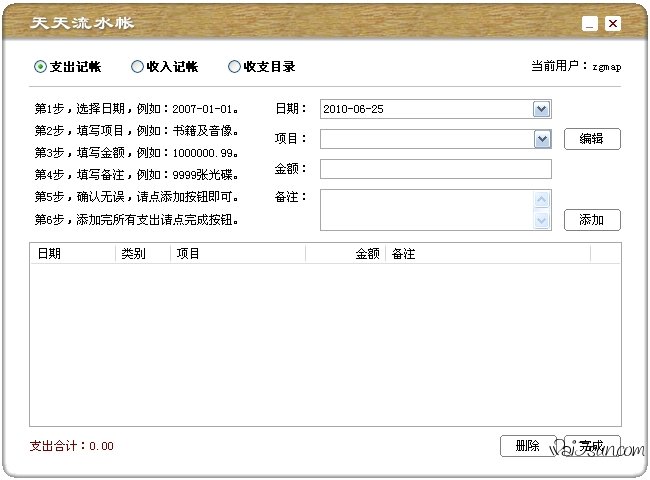
Task: Select the 支出记帐 radio button
Action: [40, 67]
